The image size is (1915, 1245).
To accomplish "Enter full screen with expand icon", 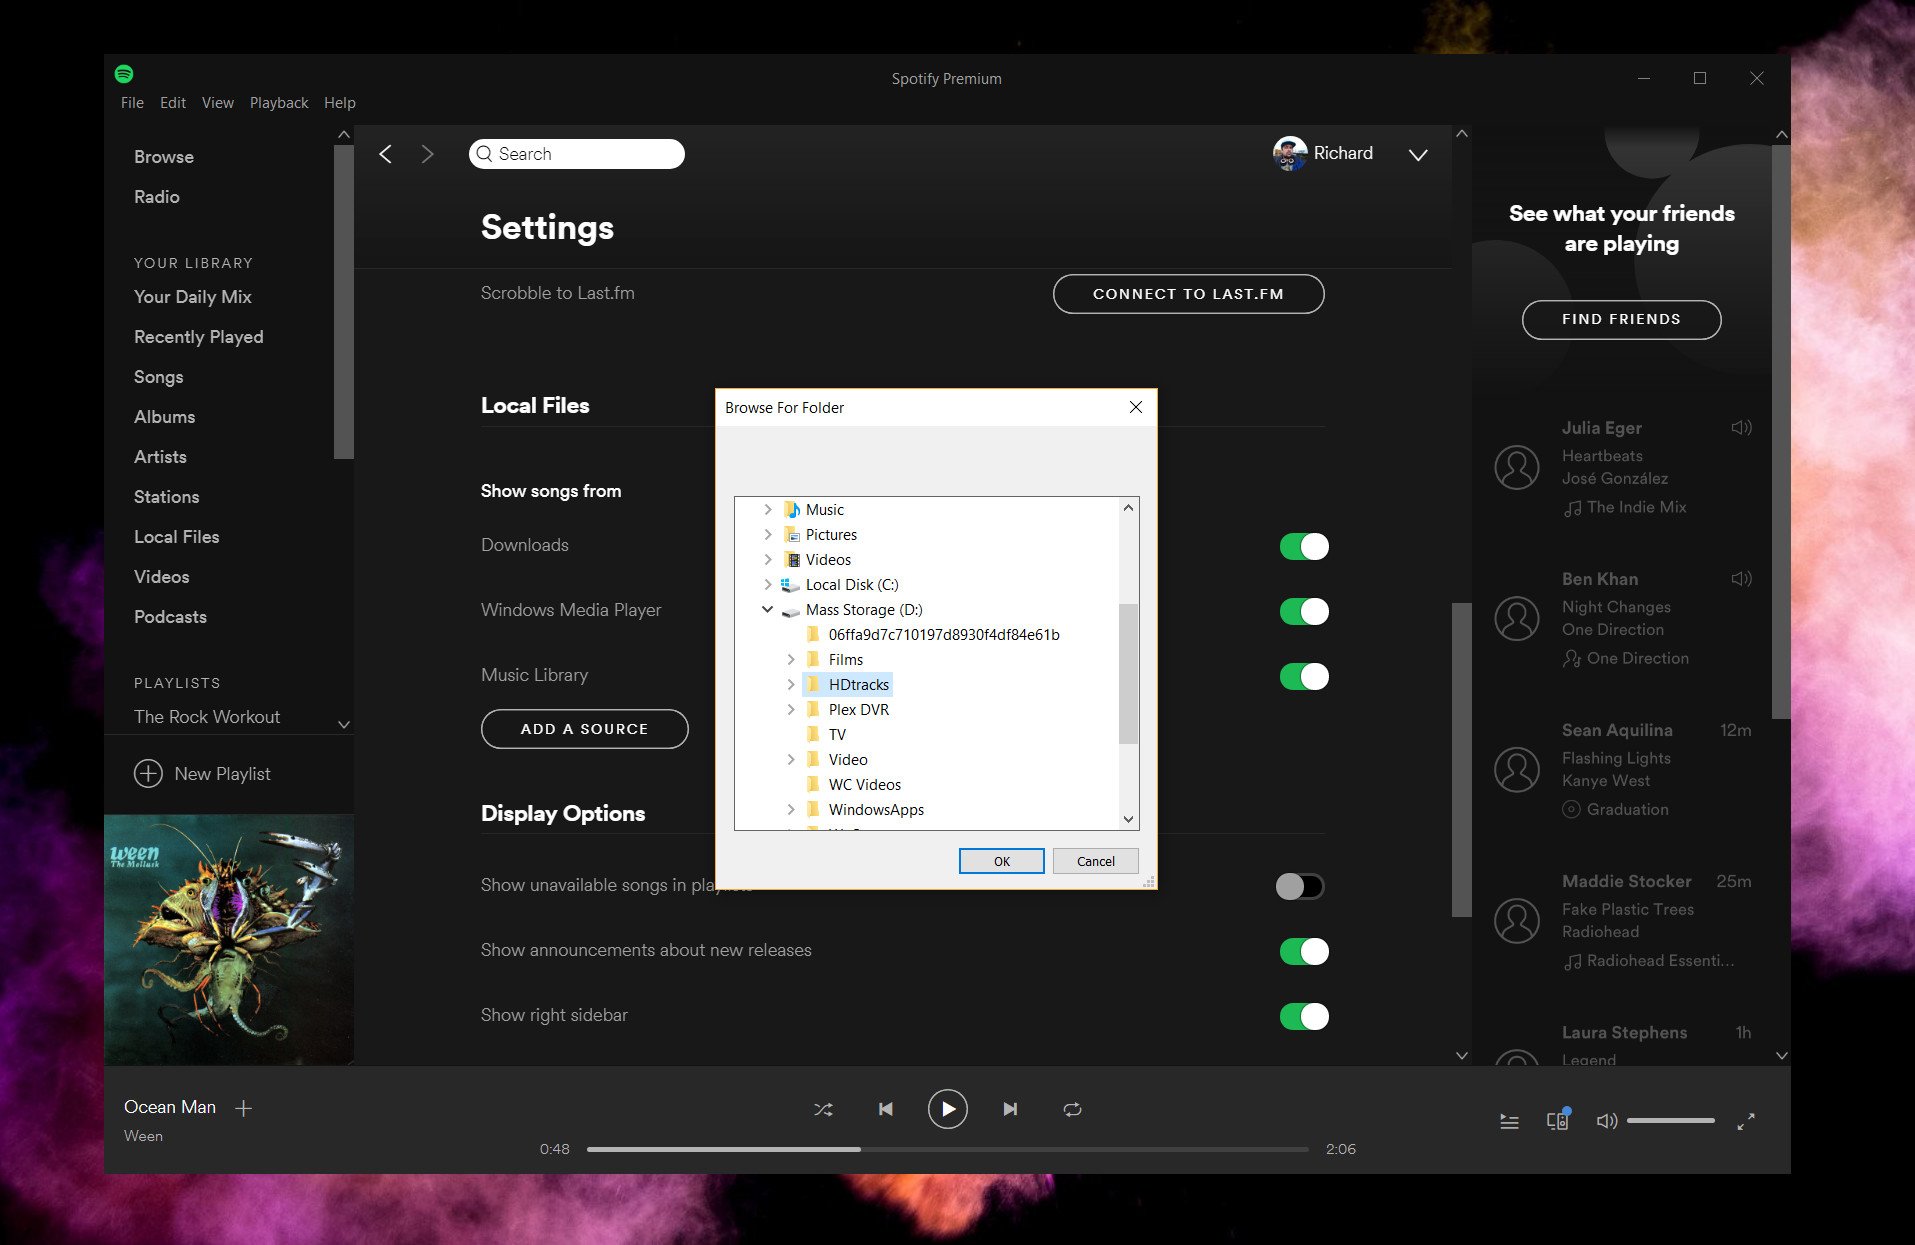I will point(1746,1122).
